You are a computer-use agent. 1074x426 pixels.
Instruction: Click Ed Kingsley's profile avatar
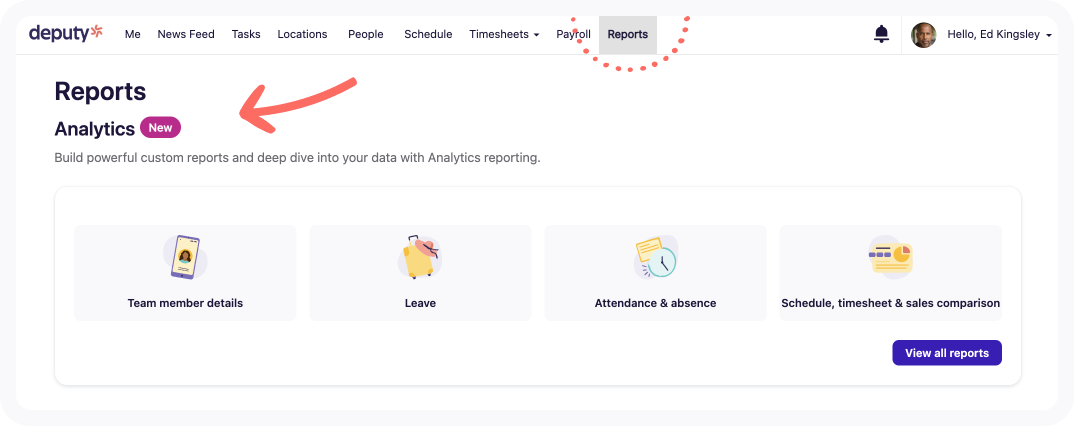pos(923,34)
